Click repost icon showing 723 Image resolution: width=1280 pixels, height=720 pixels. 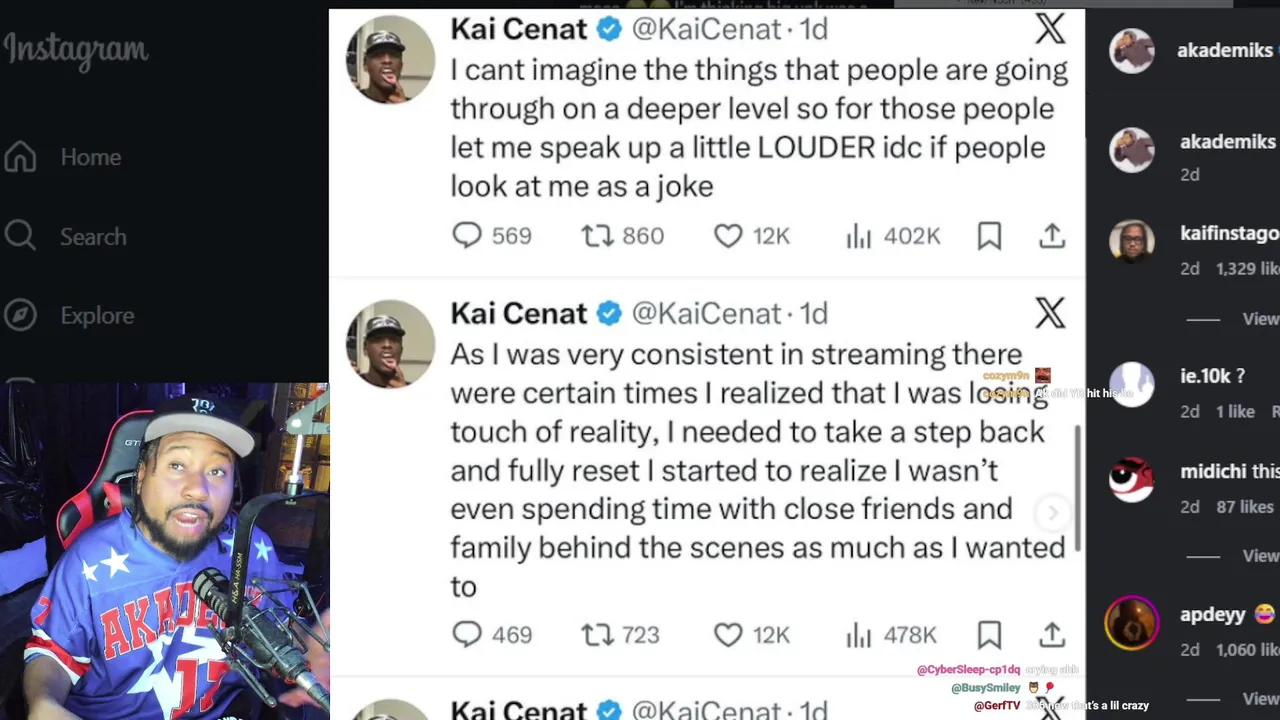coord(597,634)
